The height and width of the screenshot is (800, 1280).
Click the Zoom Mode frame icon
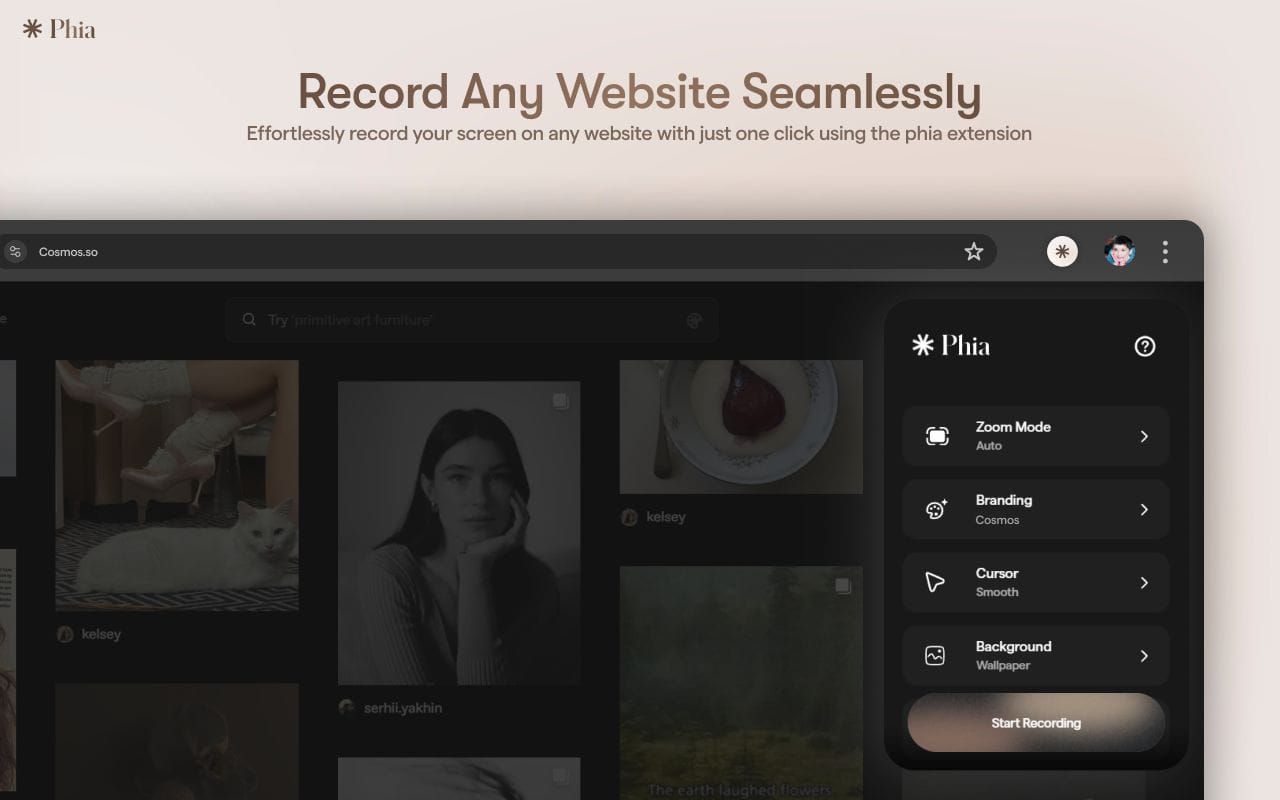tap(937, 436)
